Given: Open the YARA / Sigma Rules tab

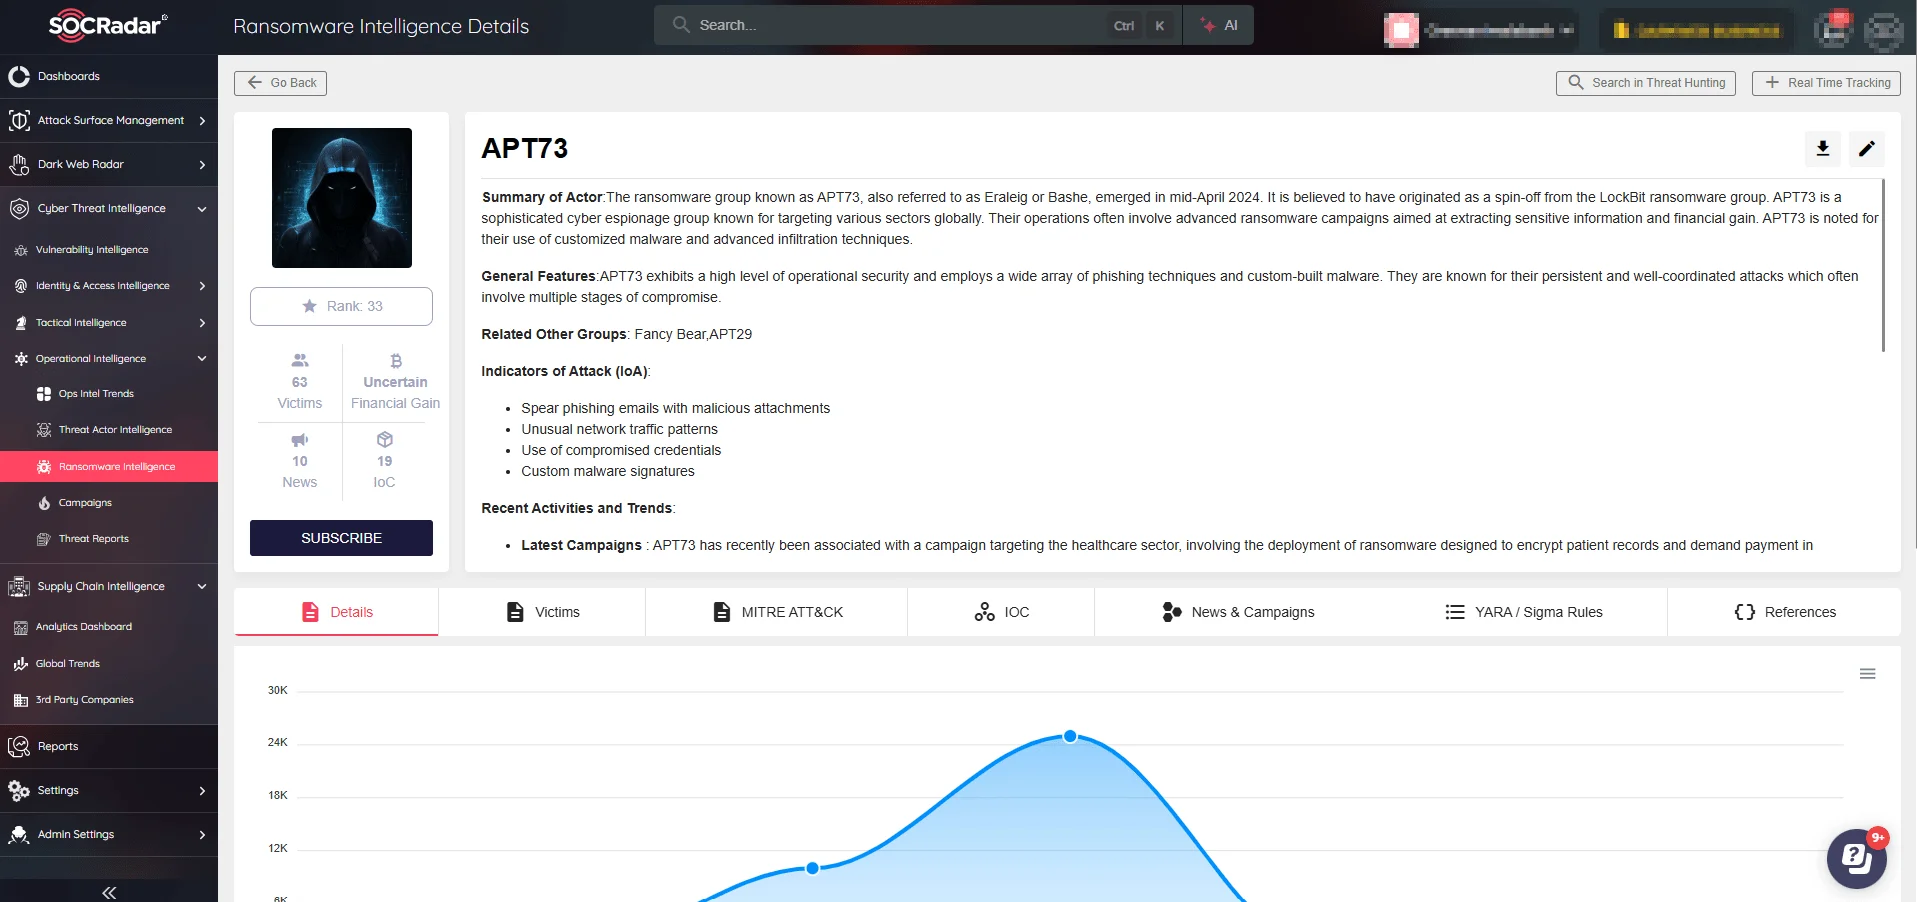Looking at the screenshot, I should (1524, 612).
